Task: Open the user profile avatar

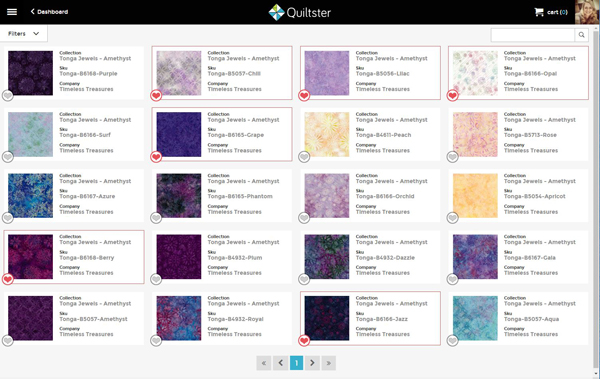Action: click(587, 12)
